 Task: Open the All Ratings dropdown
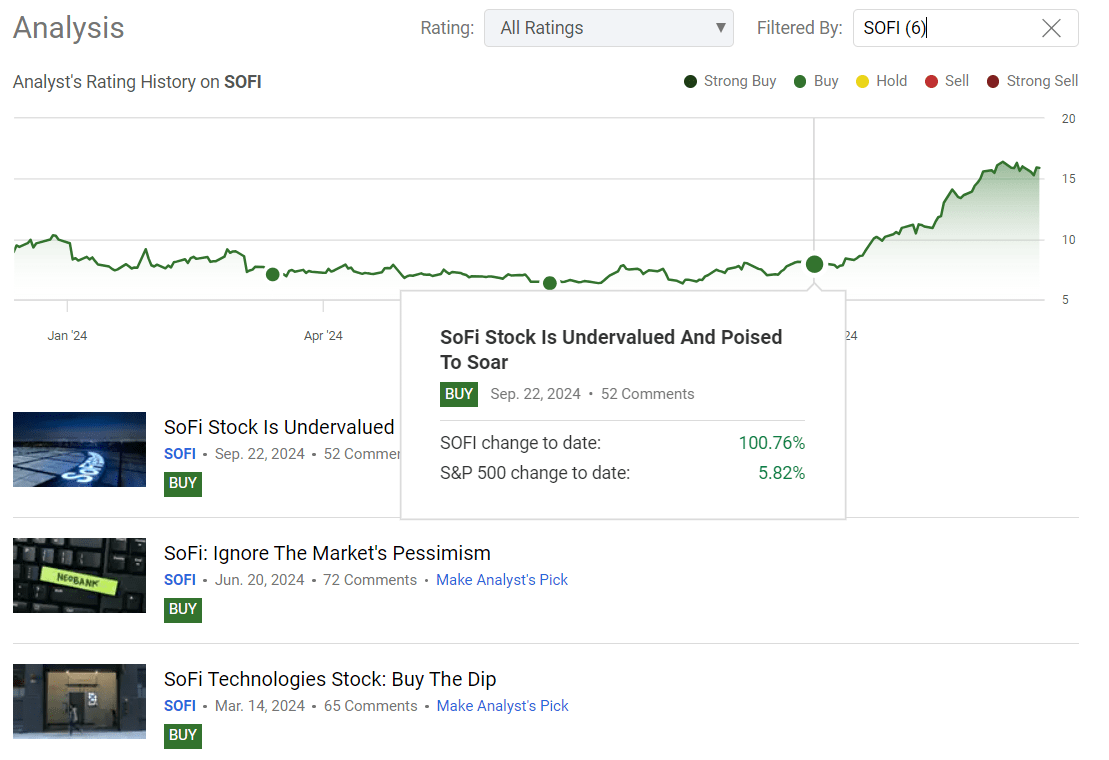pyautogui.click(x=608, y=28)
